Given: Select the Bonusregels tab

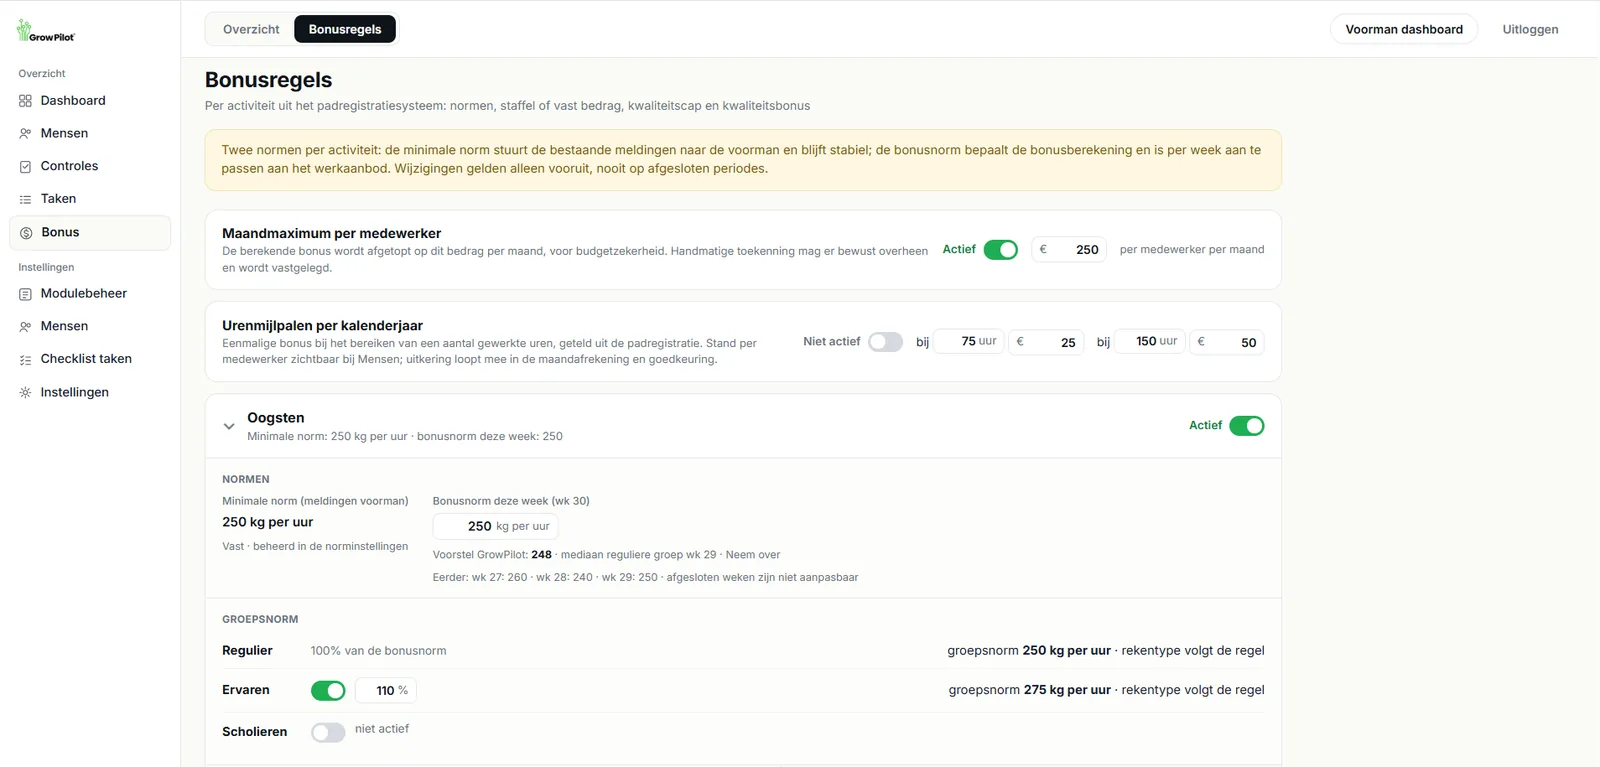Looking at the screenshot, I should (345, 29).
